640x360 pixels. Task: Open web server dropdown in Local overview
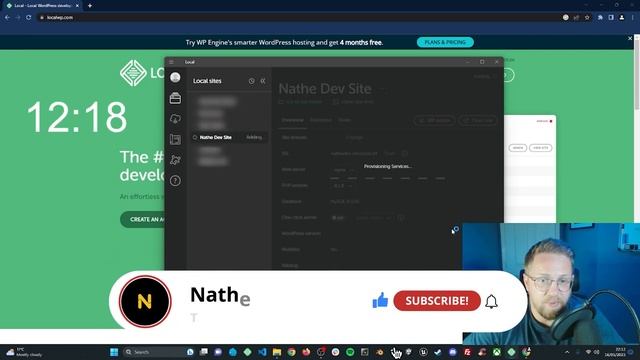coord(343,169)
